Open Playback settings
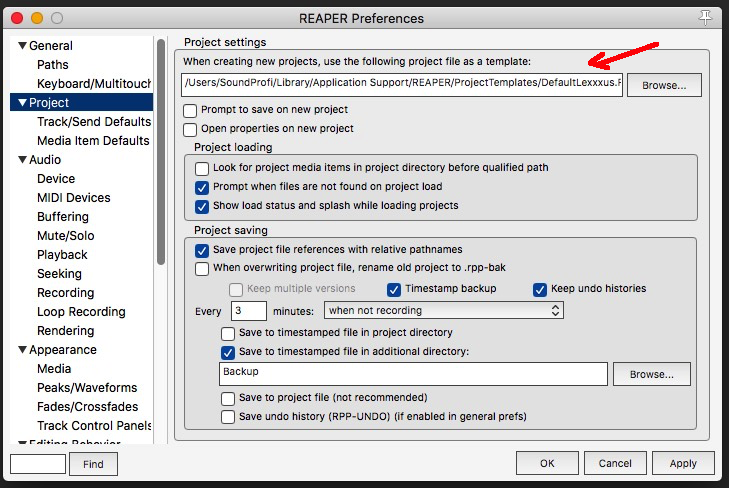Screen dimensions: 729x488 62,255
